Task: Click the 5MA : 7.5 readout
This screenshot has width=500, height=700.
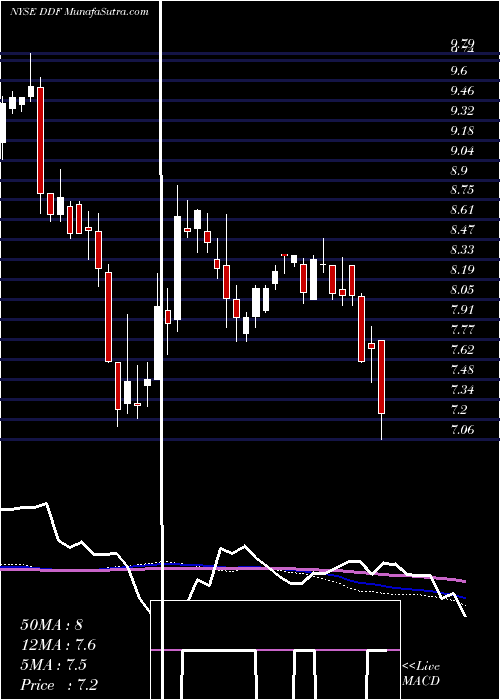Action: tap(53, 665)
